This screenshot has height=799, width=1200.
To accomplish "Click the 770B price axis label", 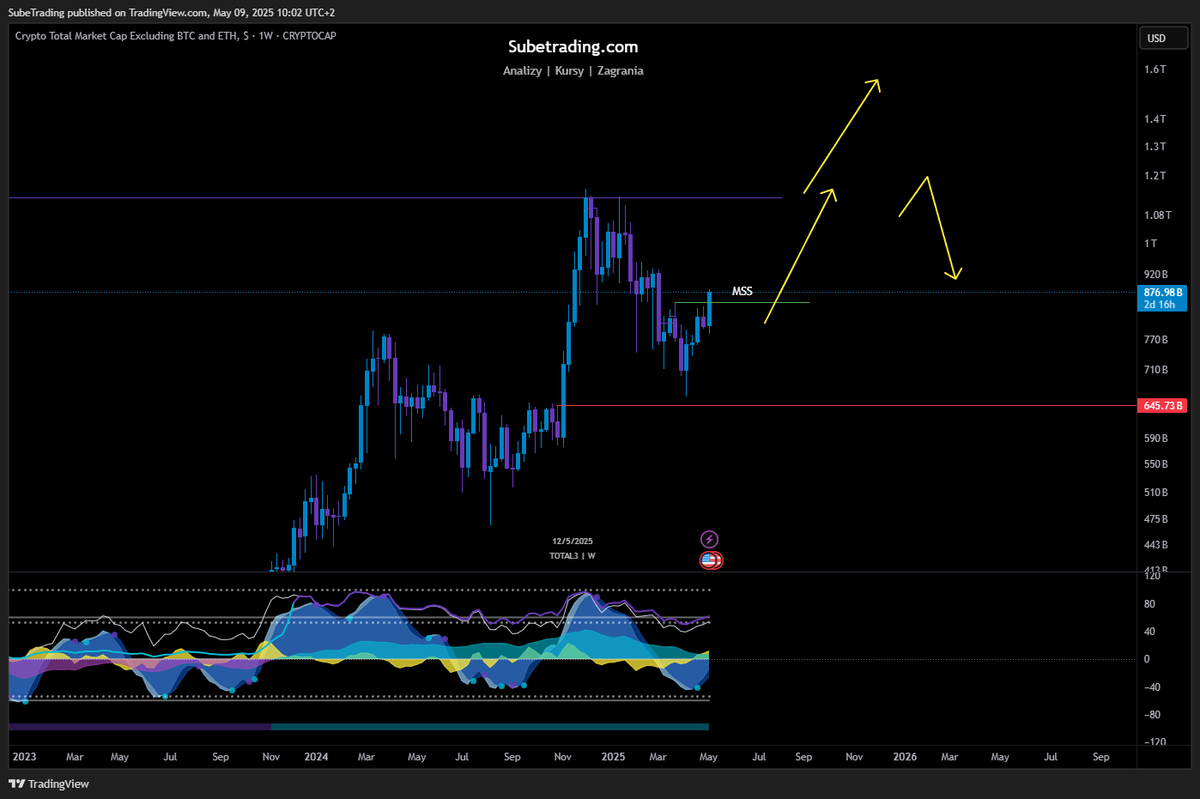I will point(1157,340).
